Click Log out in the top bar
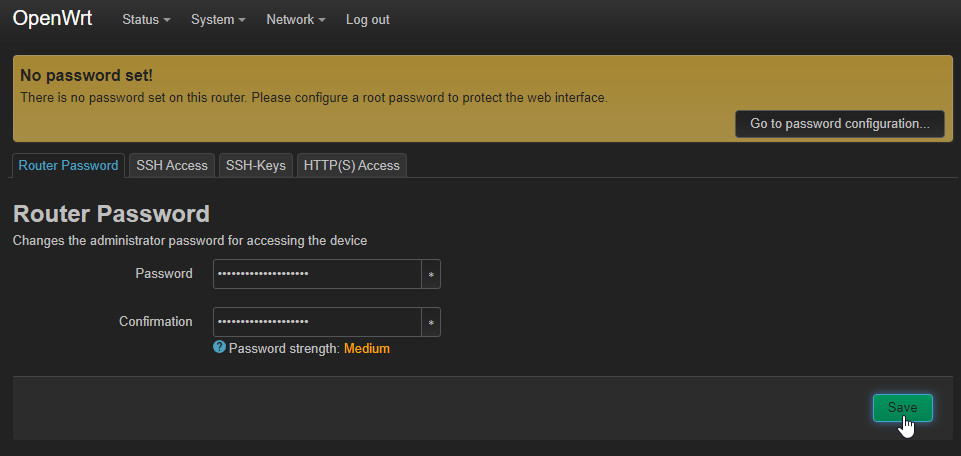 point(368,20)
